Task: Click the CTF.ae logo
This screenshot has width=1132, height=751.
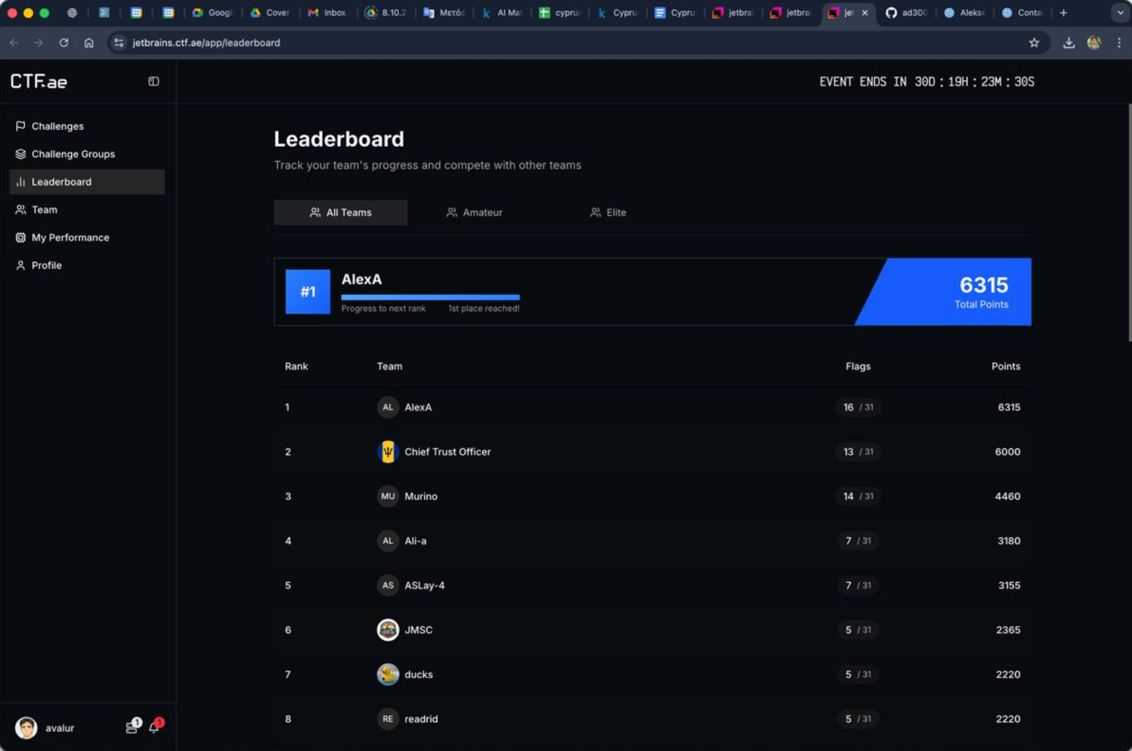Action: click(39, 82)
